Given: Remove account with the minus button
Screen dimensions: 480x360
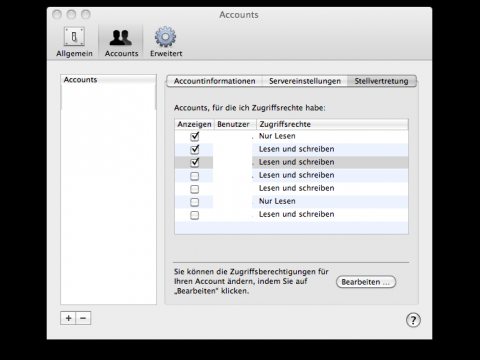Looking at the screenshot, I should coord(83,318).
